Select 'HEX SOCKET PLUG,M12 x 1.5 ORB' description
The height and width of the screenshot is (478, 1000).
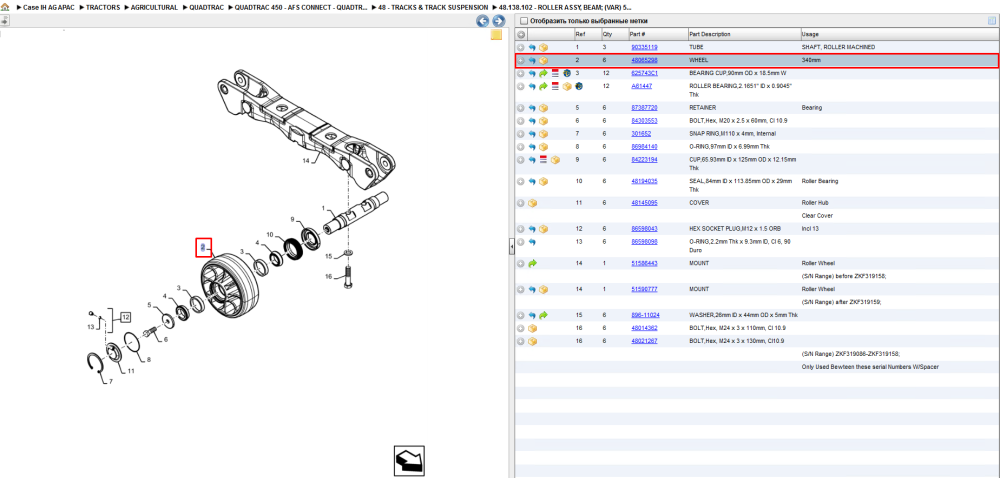(735, 229)
